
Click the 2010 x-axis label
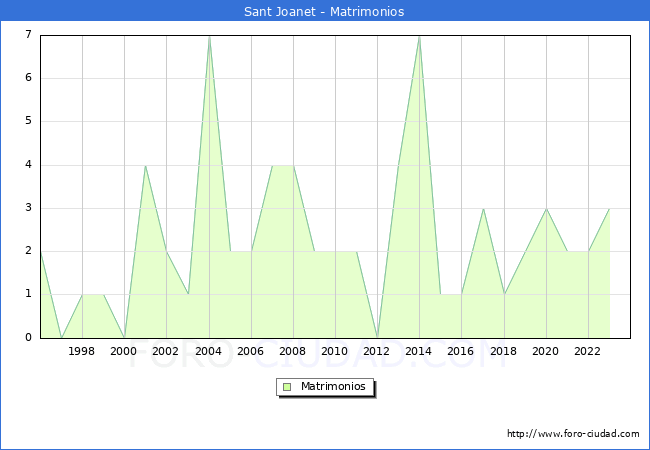335,351
